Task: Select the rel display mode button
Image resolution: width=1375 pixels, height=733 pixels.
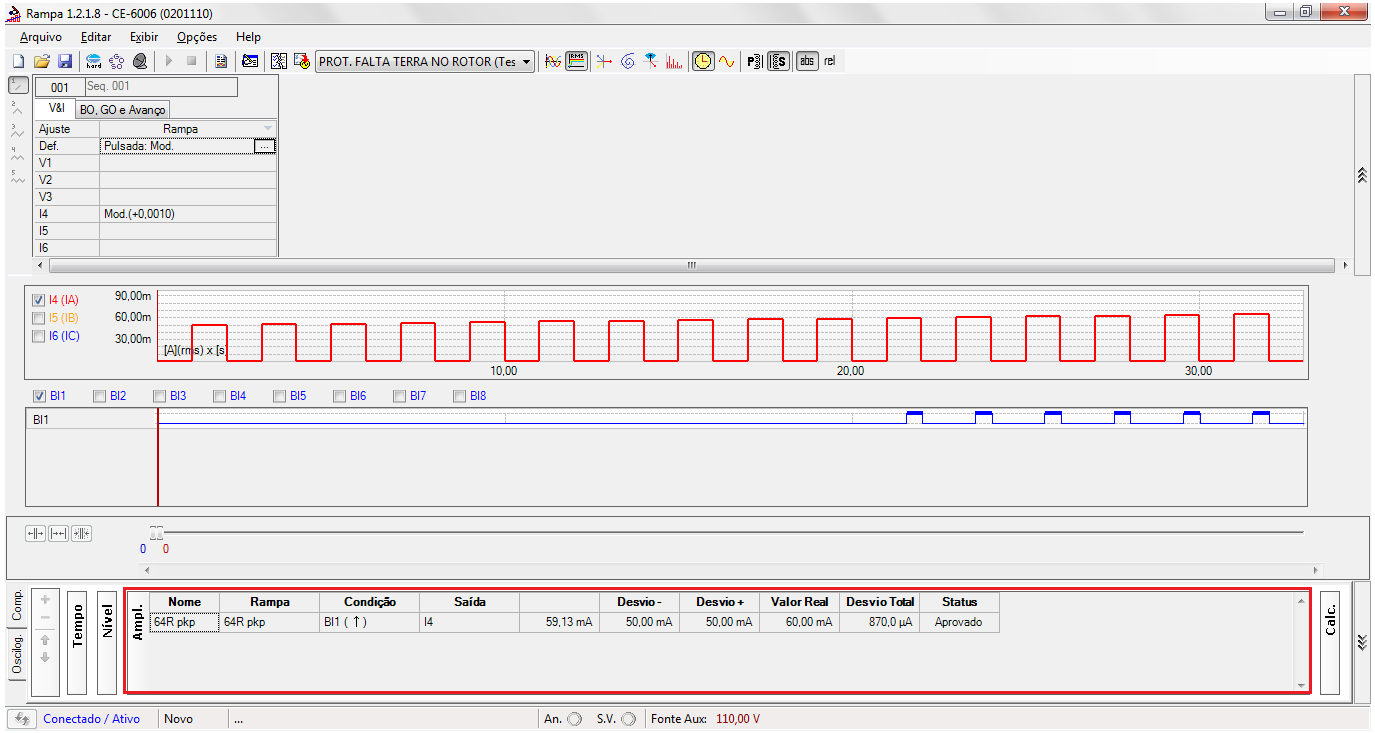Action: coord(829,61)
